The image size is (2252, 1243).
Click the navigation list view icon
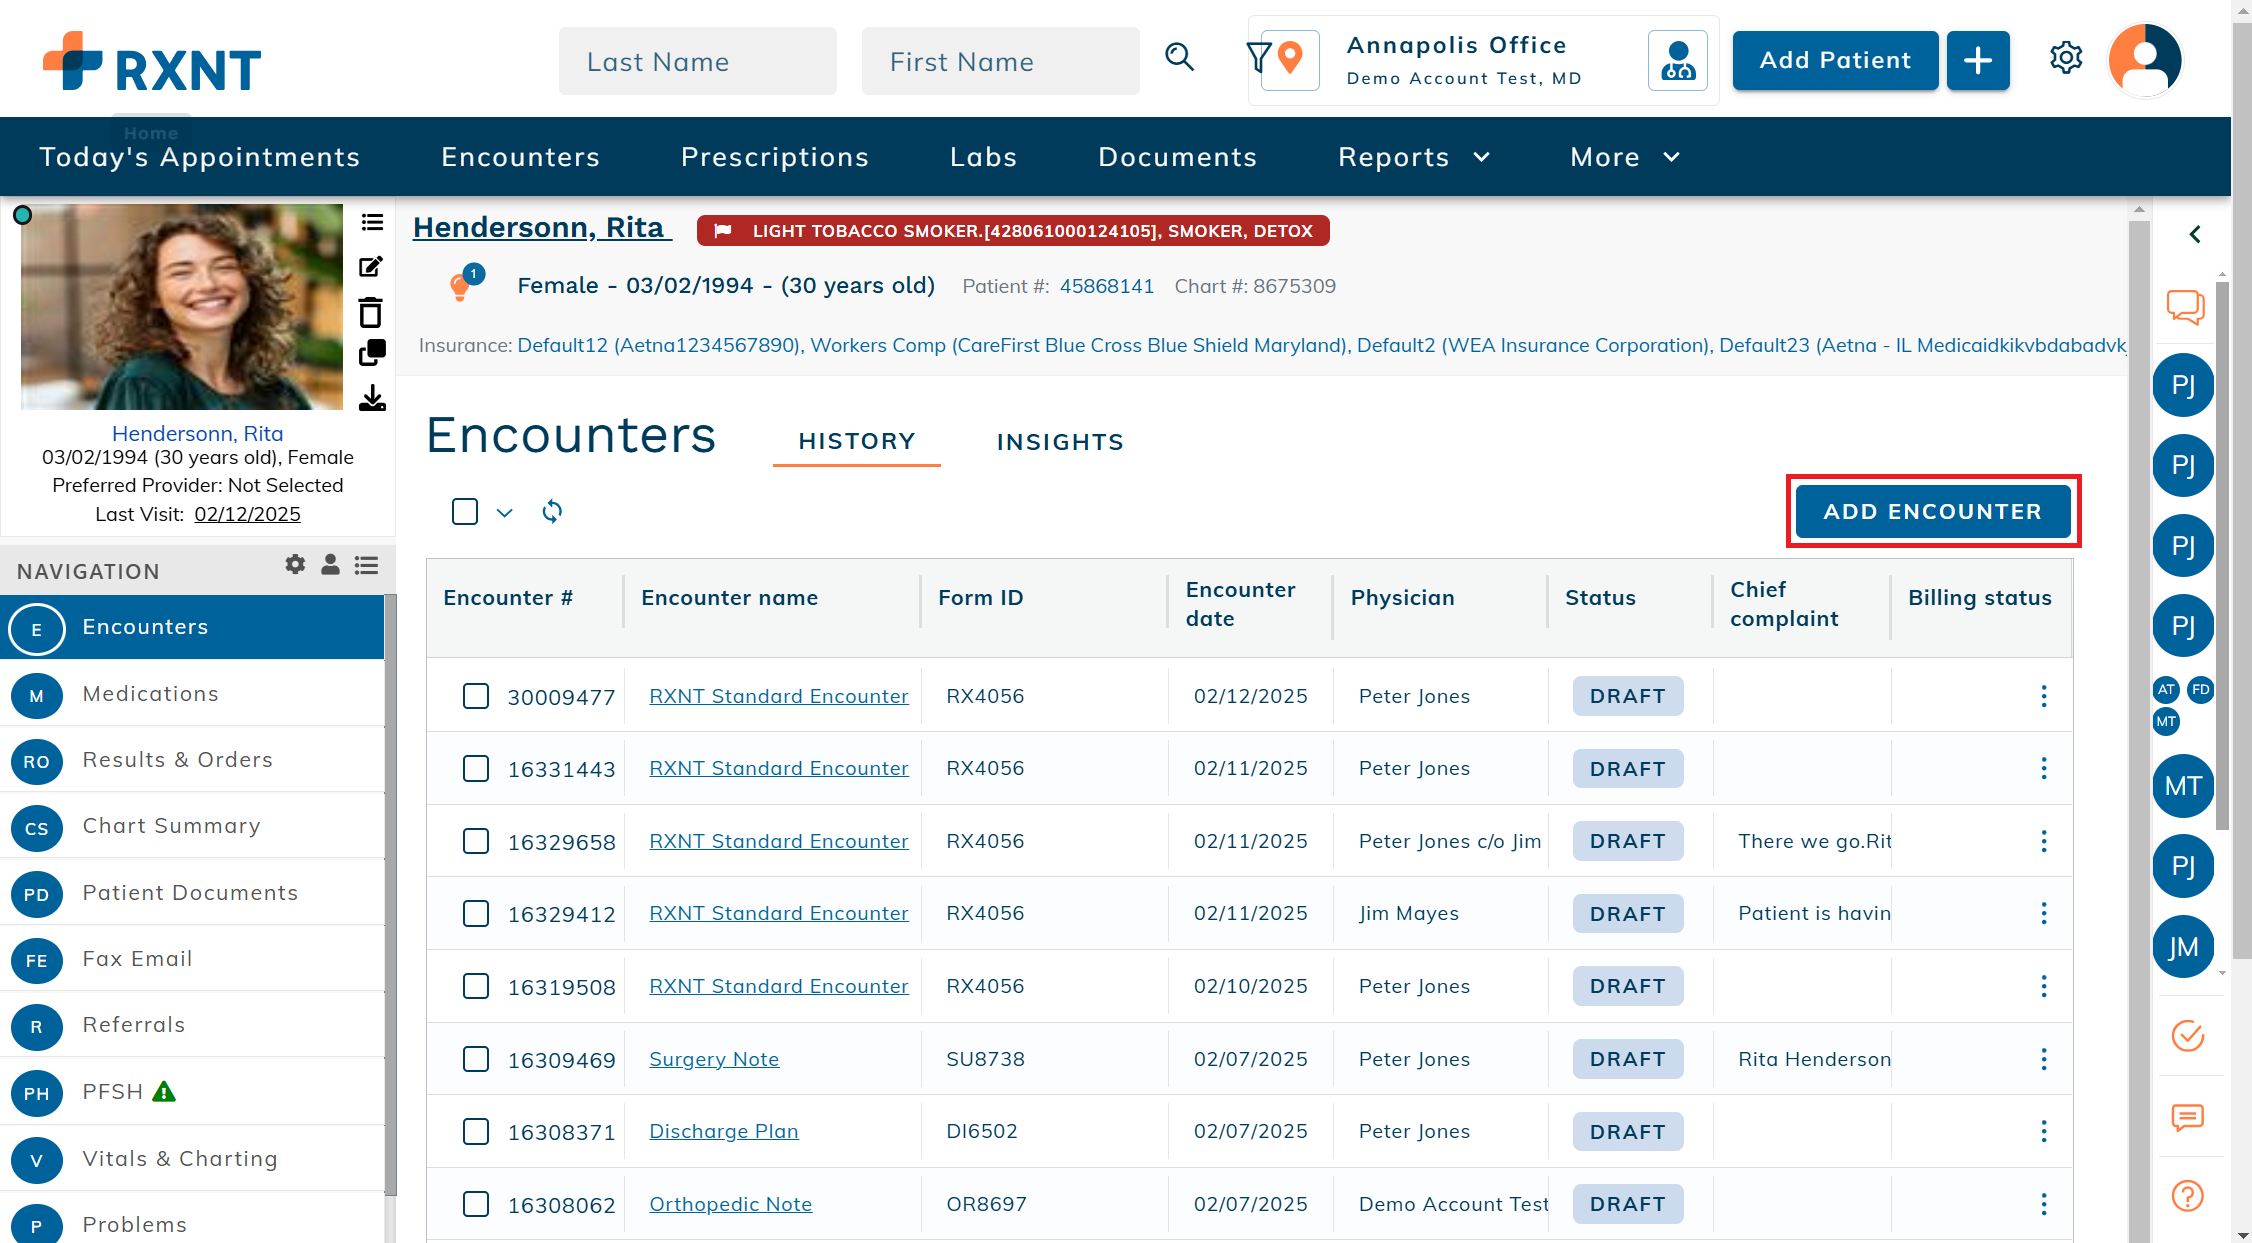click(367, 566)
